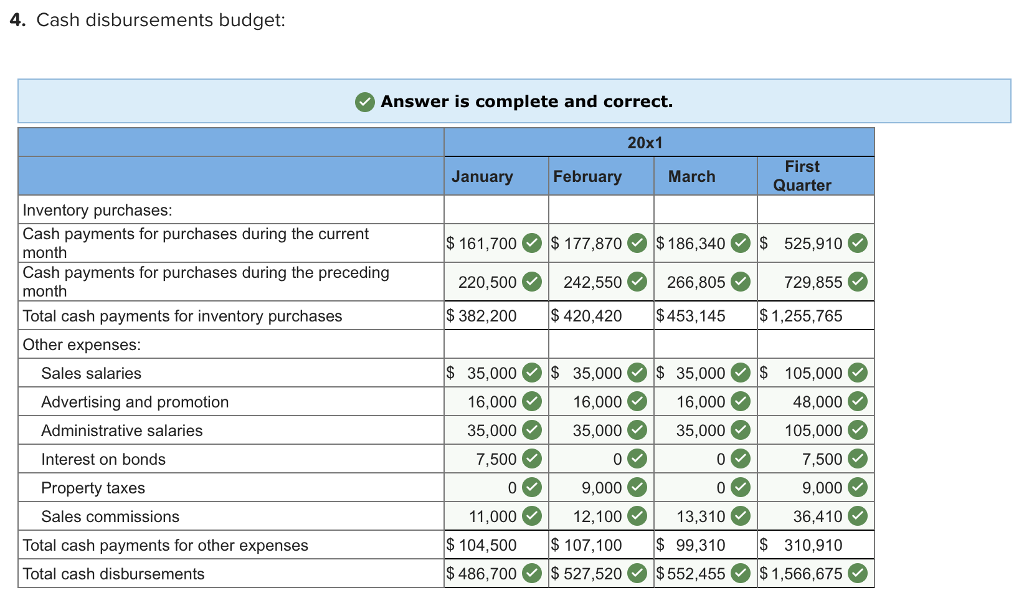The image size is (1024, 613).
Task: Click February other expenses total $107,100
Action: pyautogui.click(x=586, y=545)
